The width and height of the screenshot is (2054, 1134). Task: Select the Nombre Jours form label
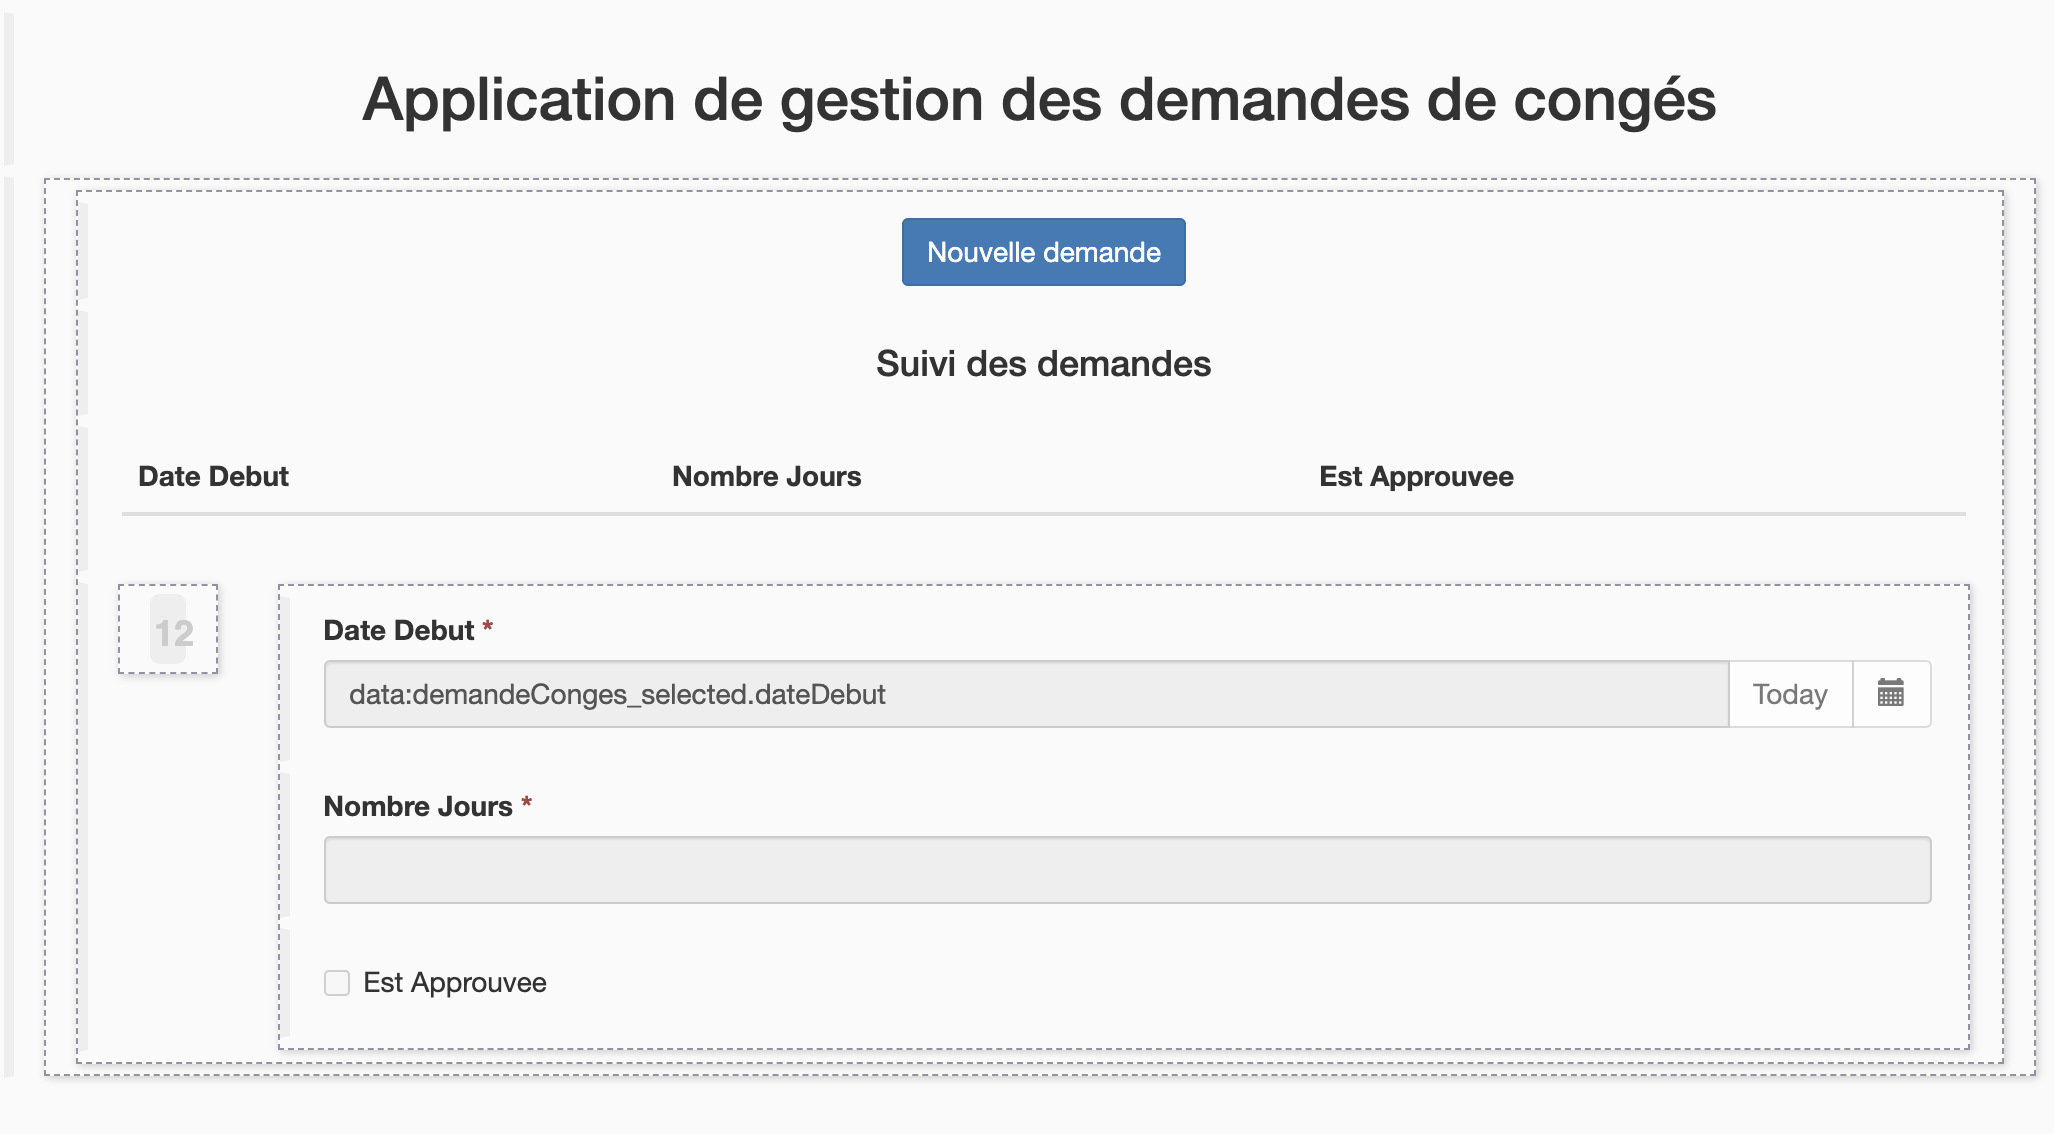418,806
